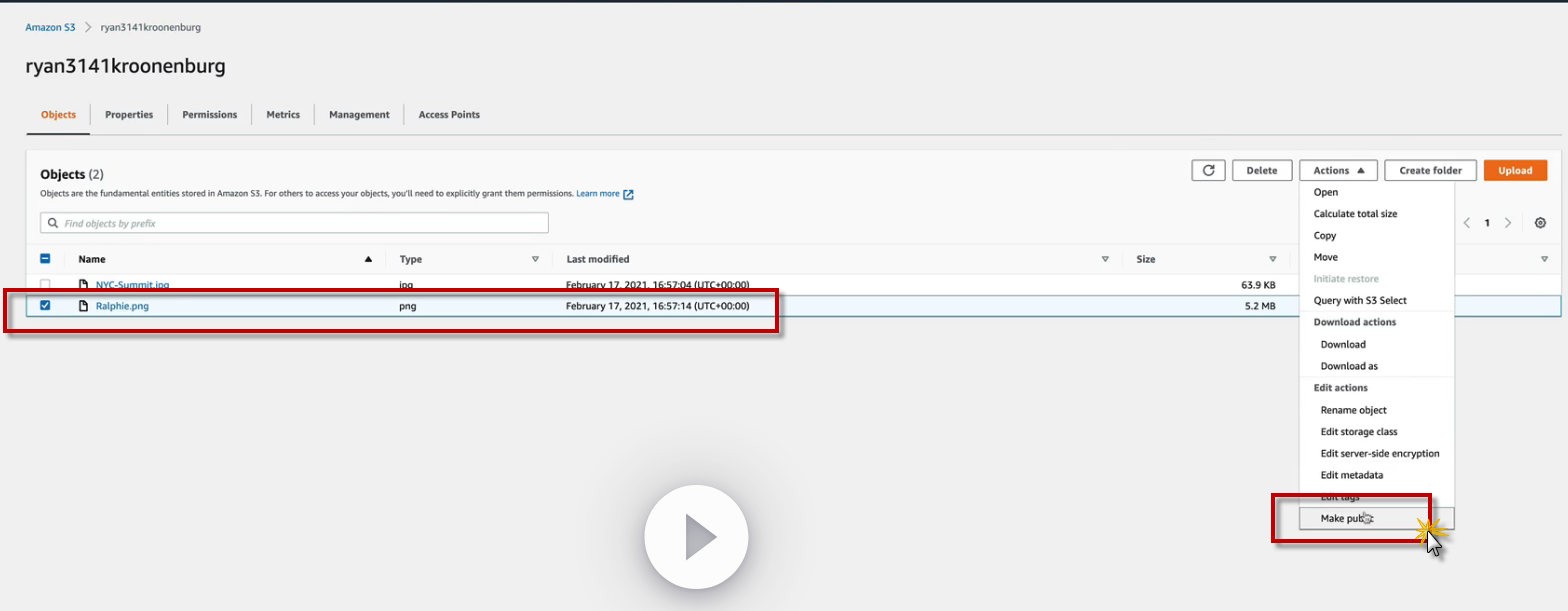The width and height of the screenshot is (1568, 611).
Task: Click the orange Upload button
Action: 1515,170
